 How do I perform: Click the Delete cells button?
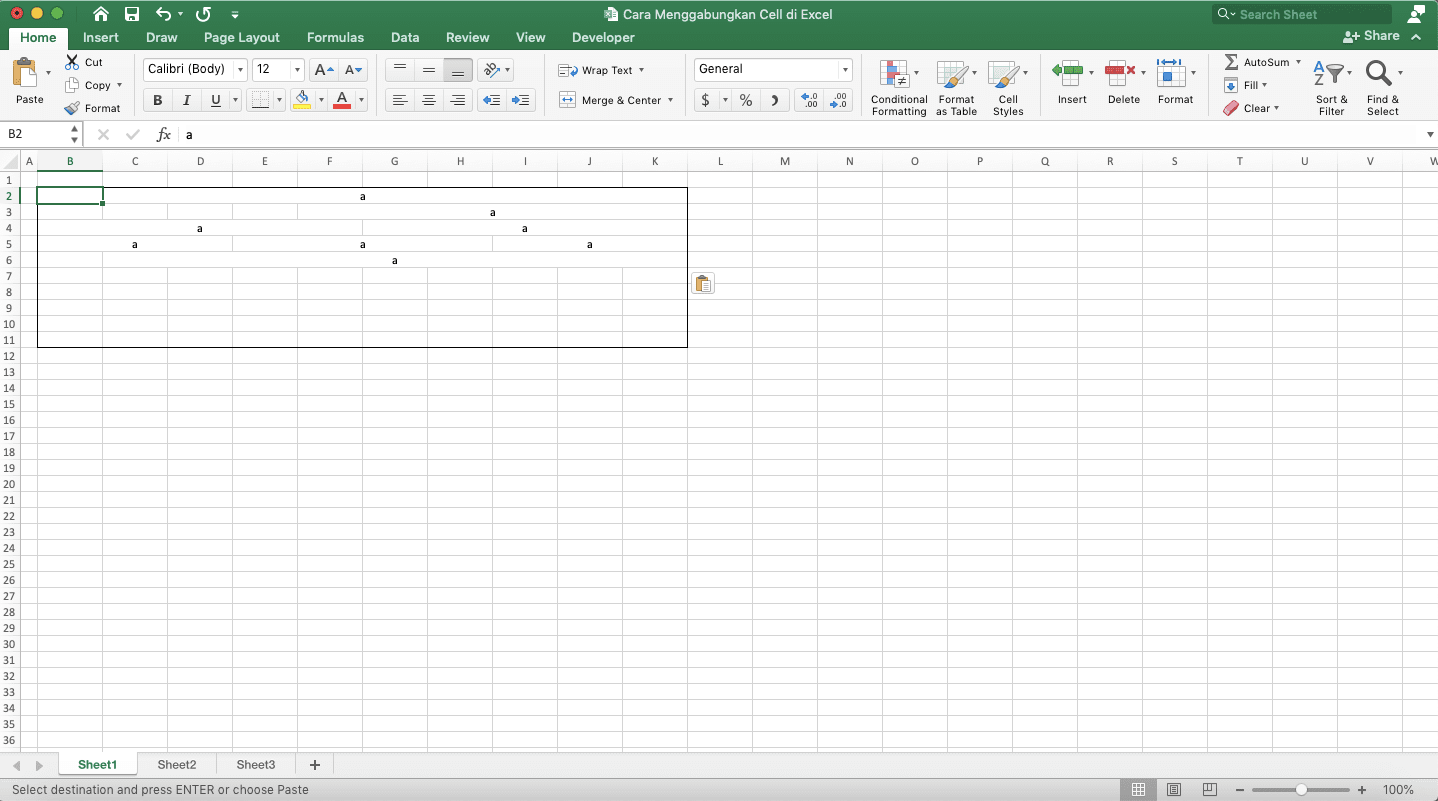click(x=1124, y=82)
